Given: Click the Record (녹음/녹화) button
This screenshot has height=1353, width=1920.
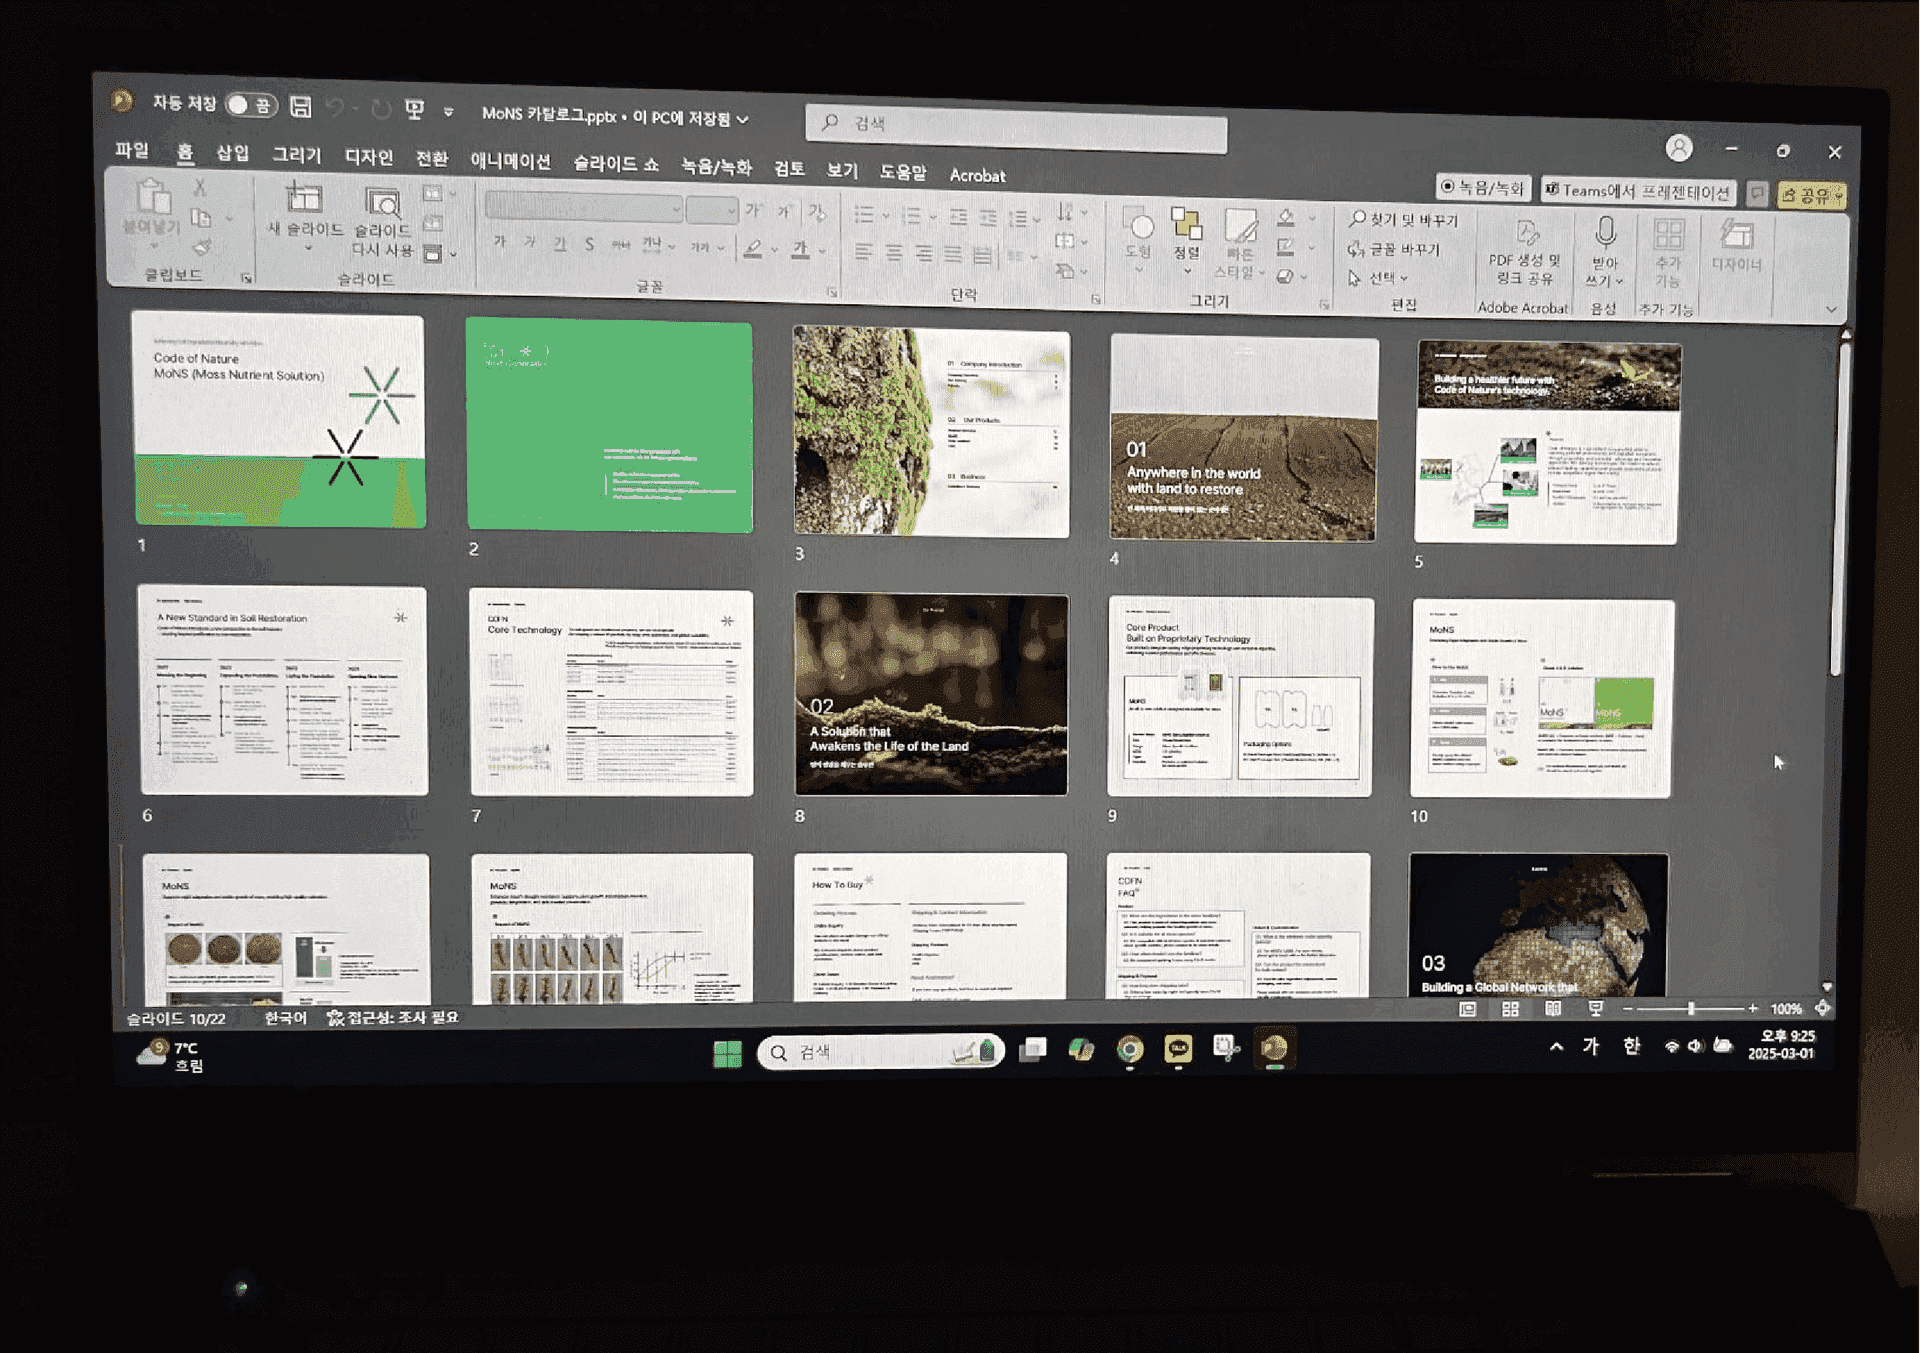Looking at the screenshot, I should point(1482,187).
